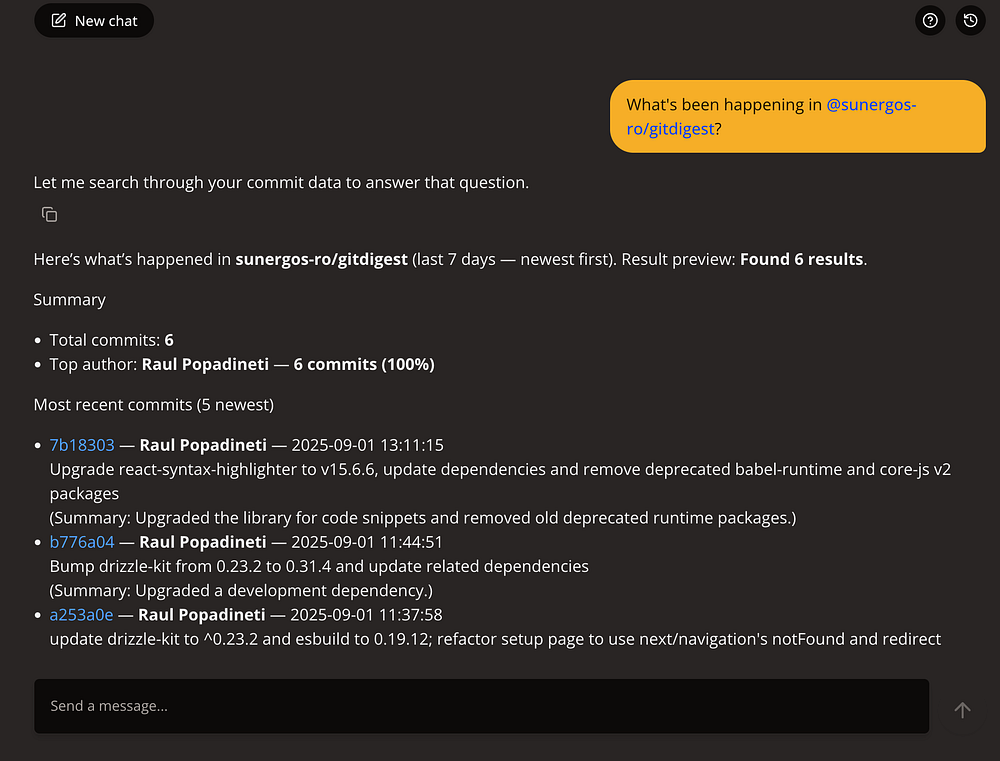Click the Summary heading

click(x=69, y=300)
